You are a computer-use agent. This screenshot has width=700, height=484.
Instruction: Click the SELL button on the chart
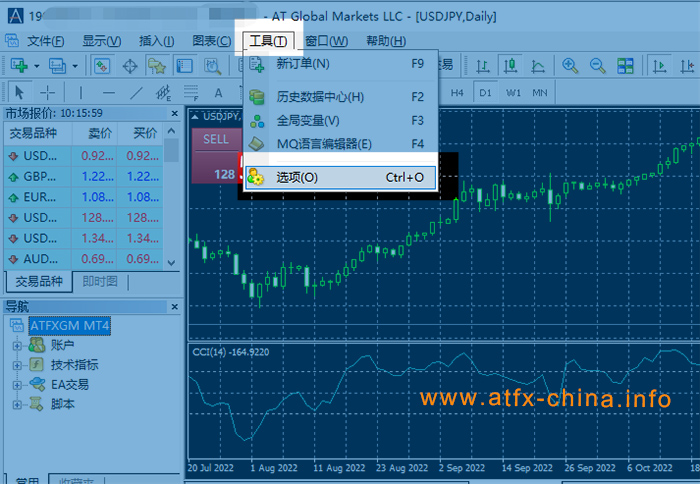[216, 139]
